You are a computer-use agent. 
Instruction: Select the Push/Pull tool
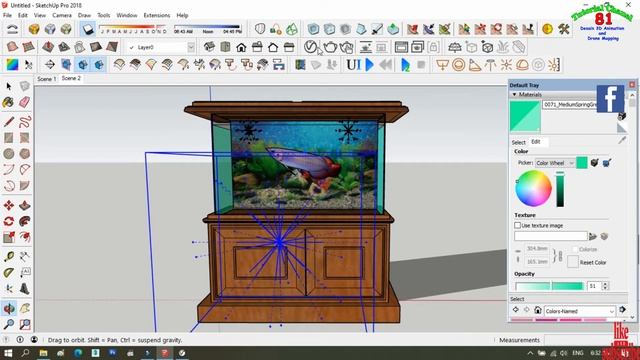pos(24,205)
